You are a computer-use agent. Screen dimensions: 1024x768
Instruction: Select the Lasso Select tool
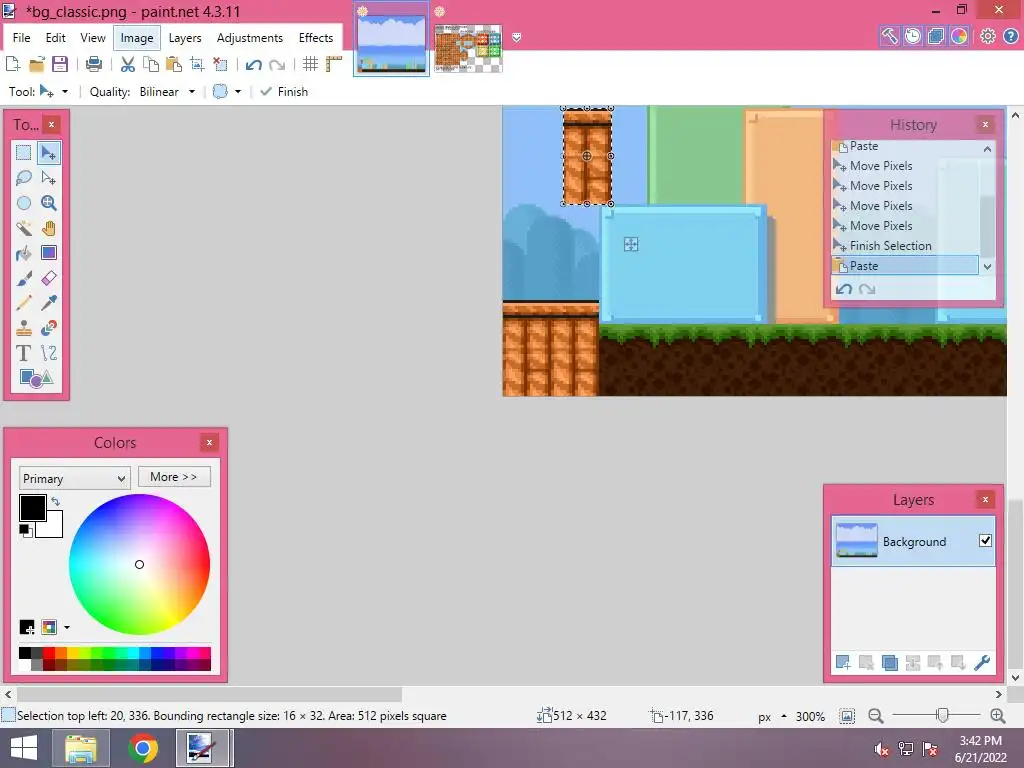[24, 178]
